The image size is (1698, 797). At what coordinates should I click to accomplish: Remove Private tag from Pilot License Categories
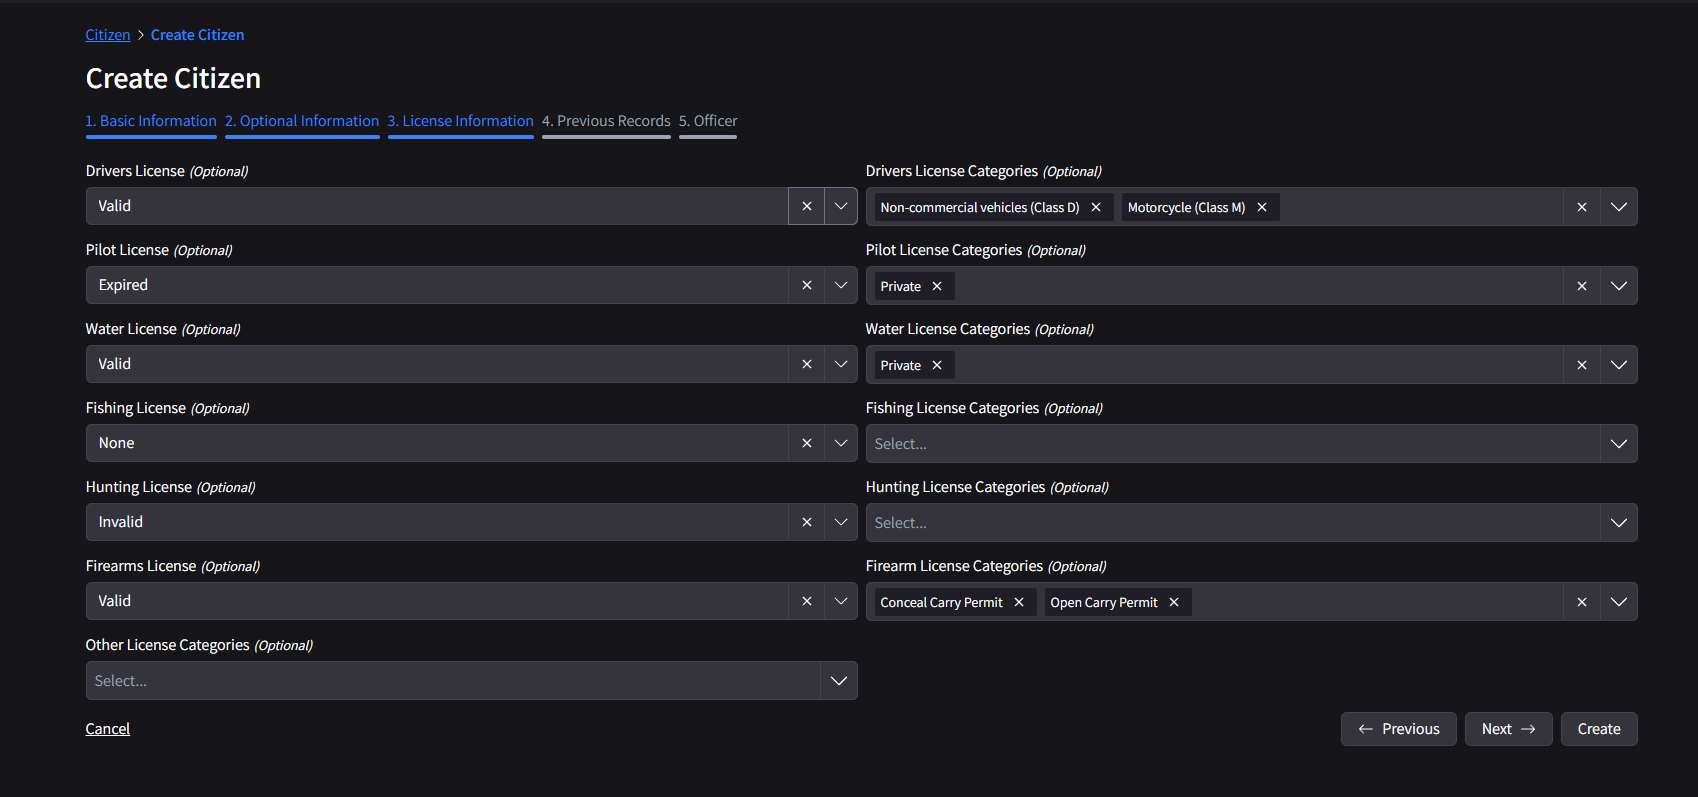(x=937, y=286)
